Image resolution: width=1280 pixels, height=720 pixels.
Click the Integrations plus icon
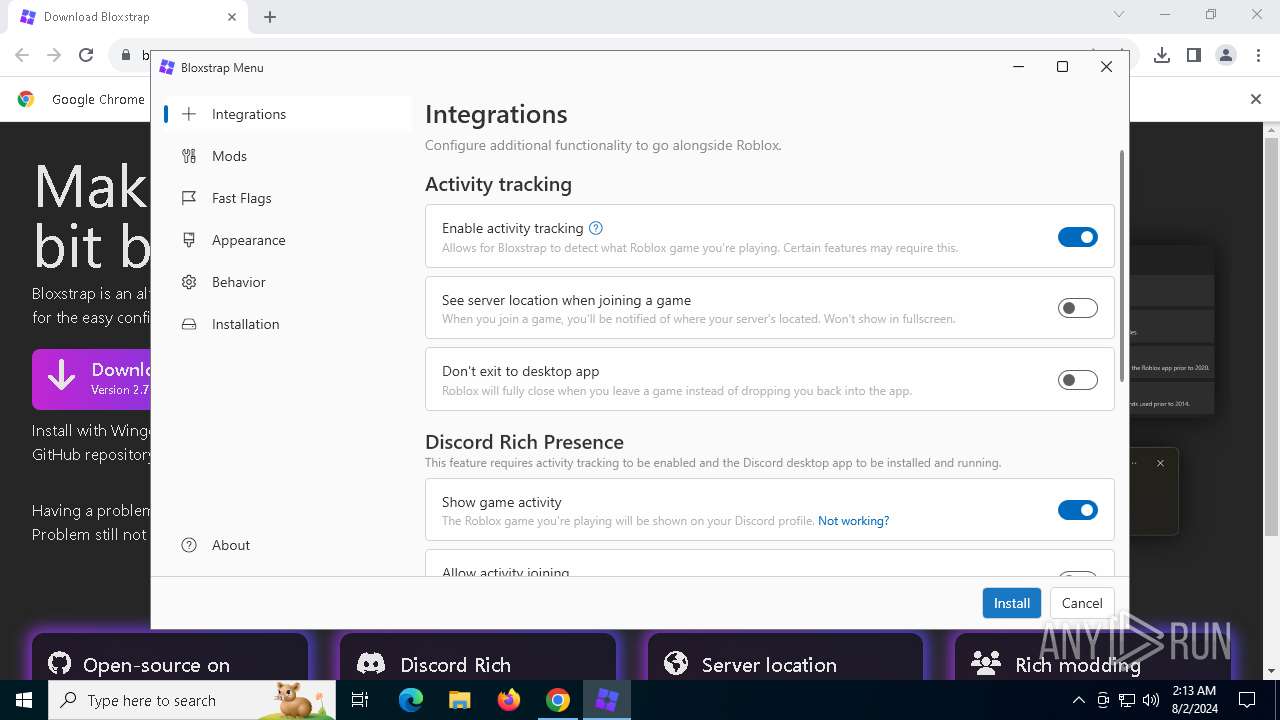click(x=189, y=114)
